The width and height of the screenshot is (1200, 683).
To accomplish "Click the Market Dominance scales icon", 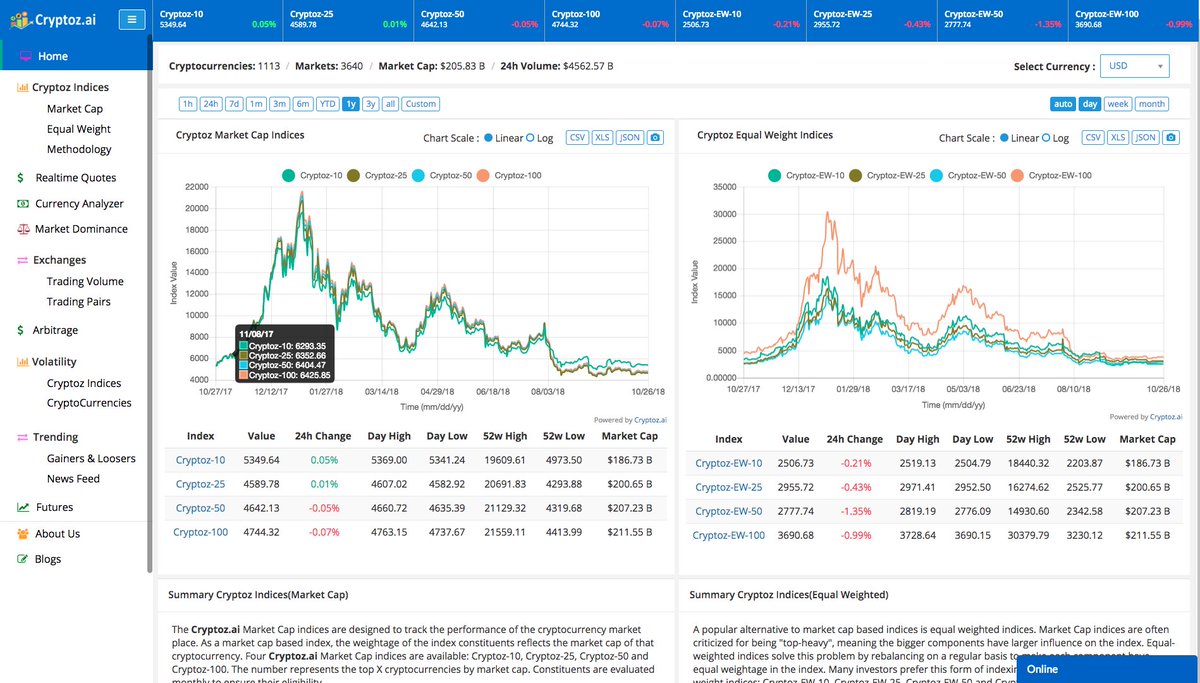I will click(23, 229).
